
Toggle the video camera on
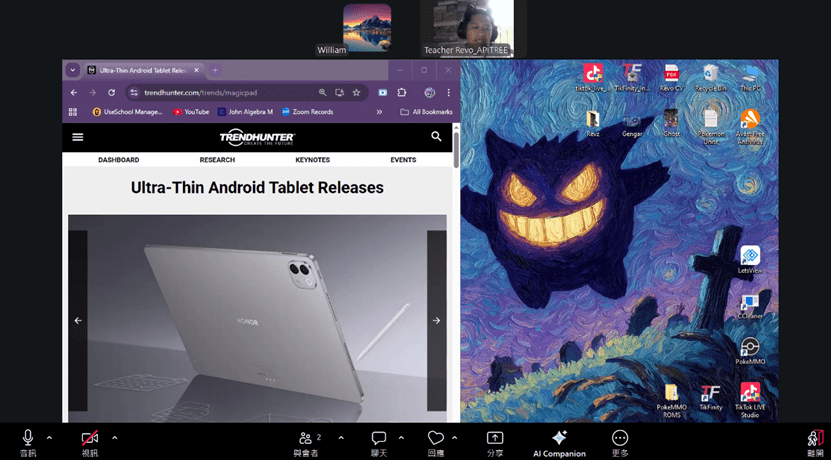click(x=90, y=438)
